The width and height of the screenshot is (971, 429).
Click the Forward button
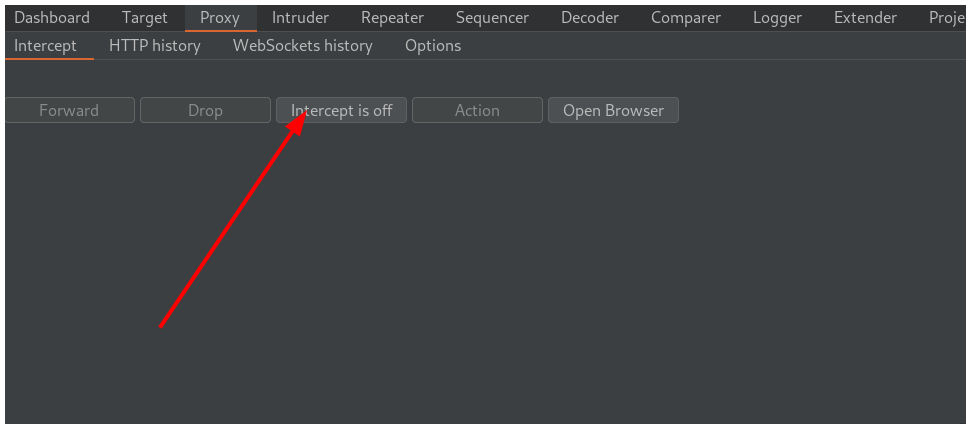coord(69,110)
